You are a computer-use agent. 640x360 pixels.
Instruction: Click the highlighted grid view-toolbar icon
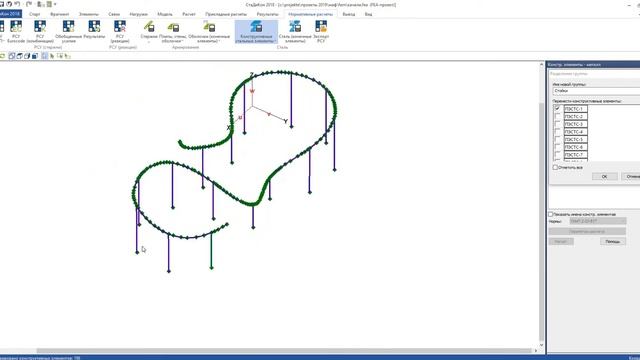coord(44,56)
